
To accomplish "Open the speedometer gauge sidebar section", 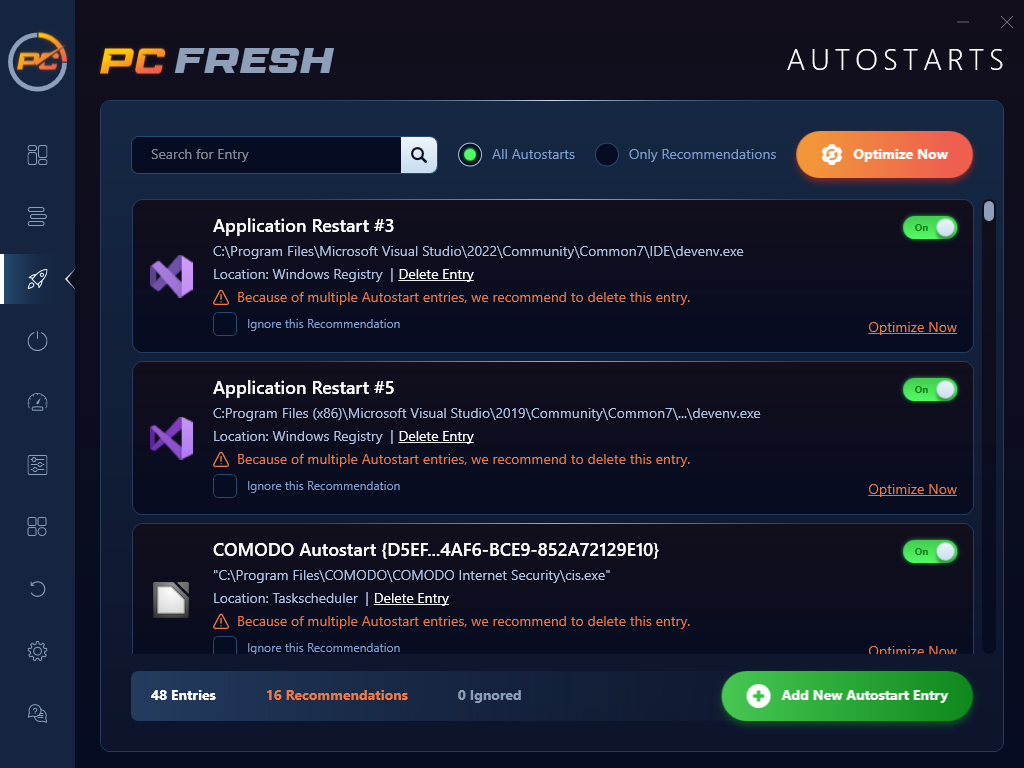I will (x=37, y=403).
